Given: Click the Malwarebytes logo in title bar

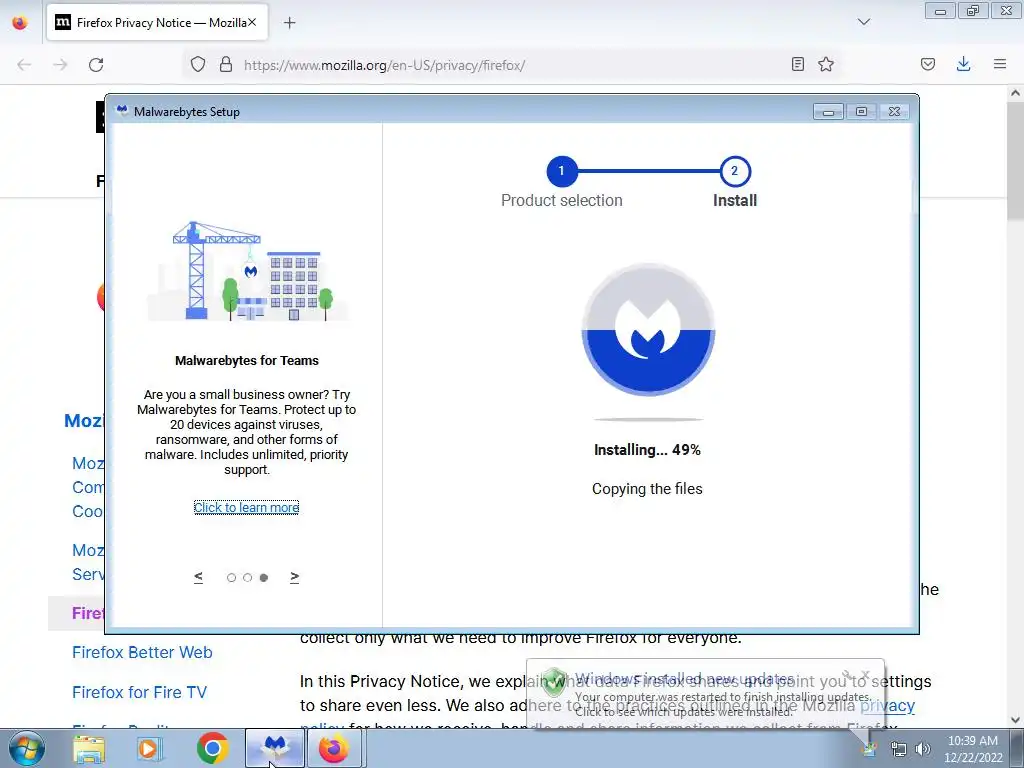Looking at the screenshot, I should 121,111.
